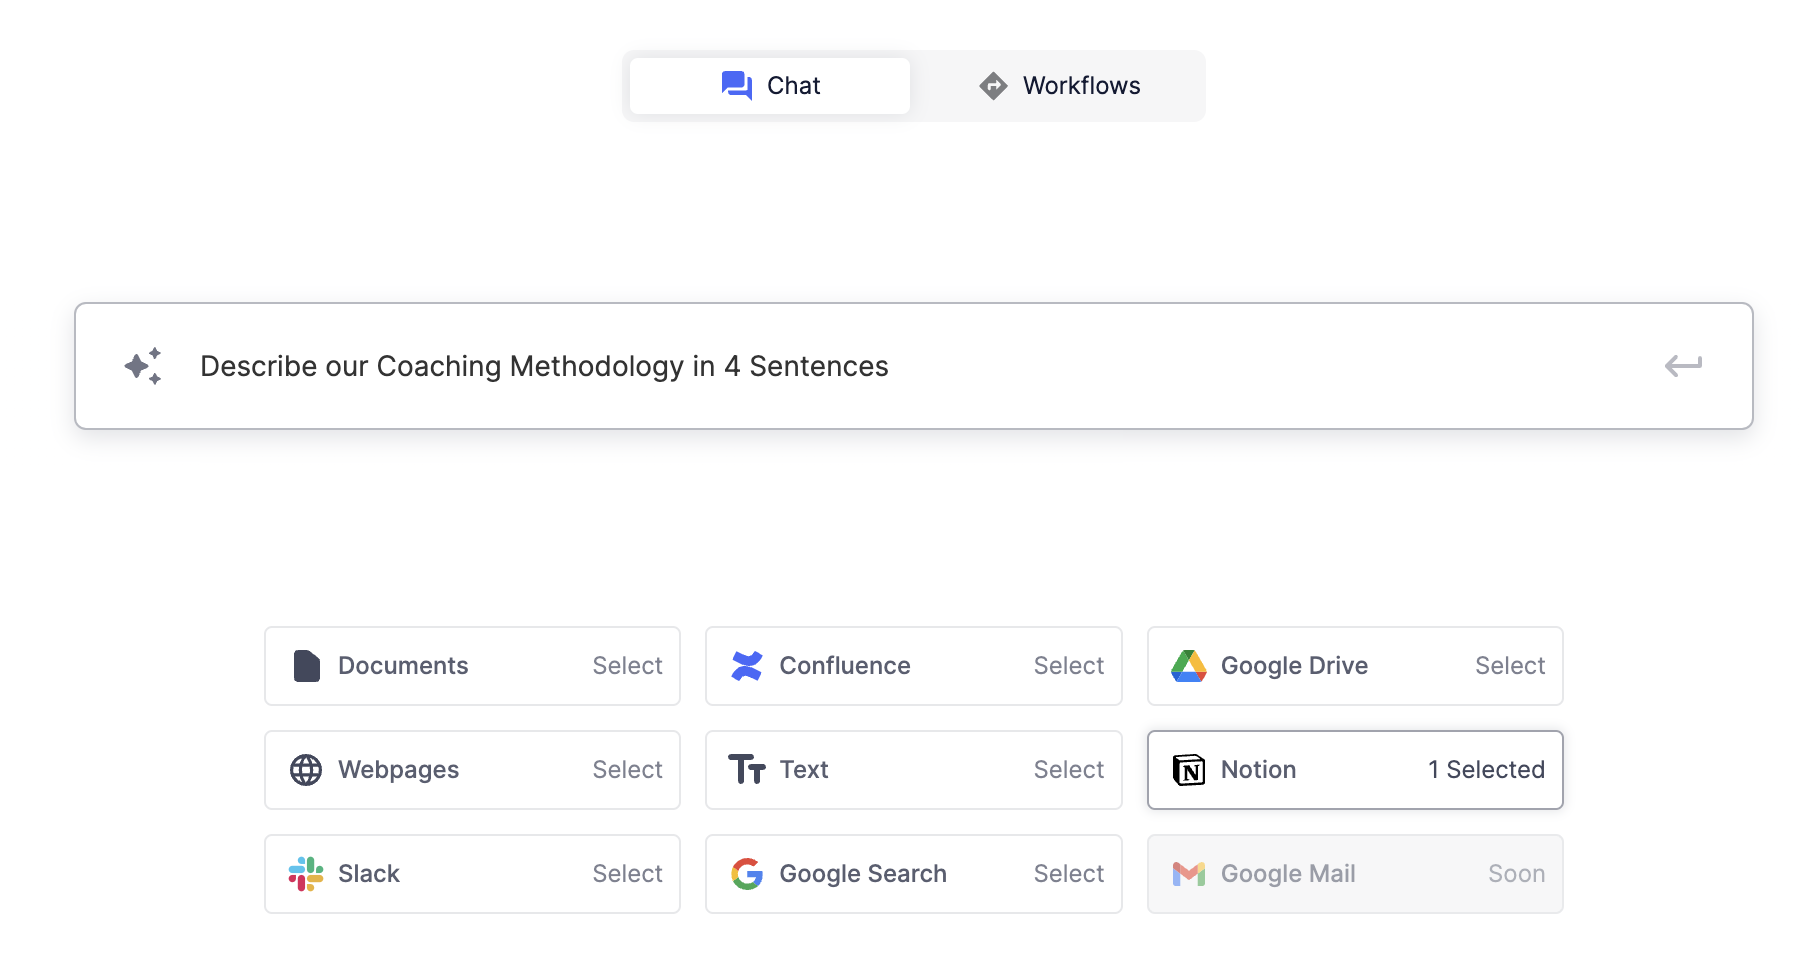Click Select next to Documents
Viewport: 1804px width, 980px height.
[x=627, y=665]
